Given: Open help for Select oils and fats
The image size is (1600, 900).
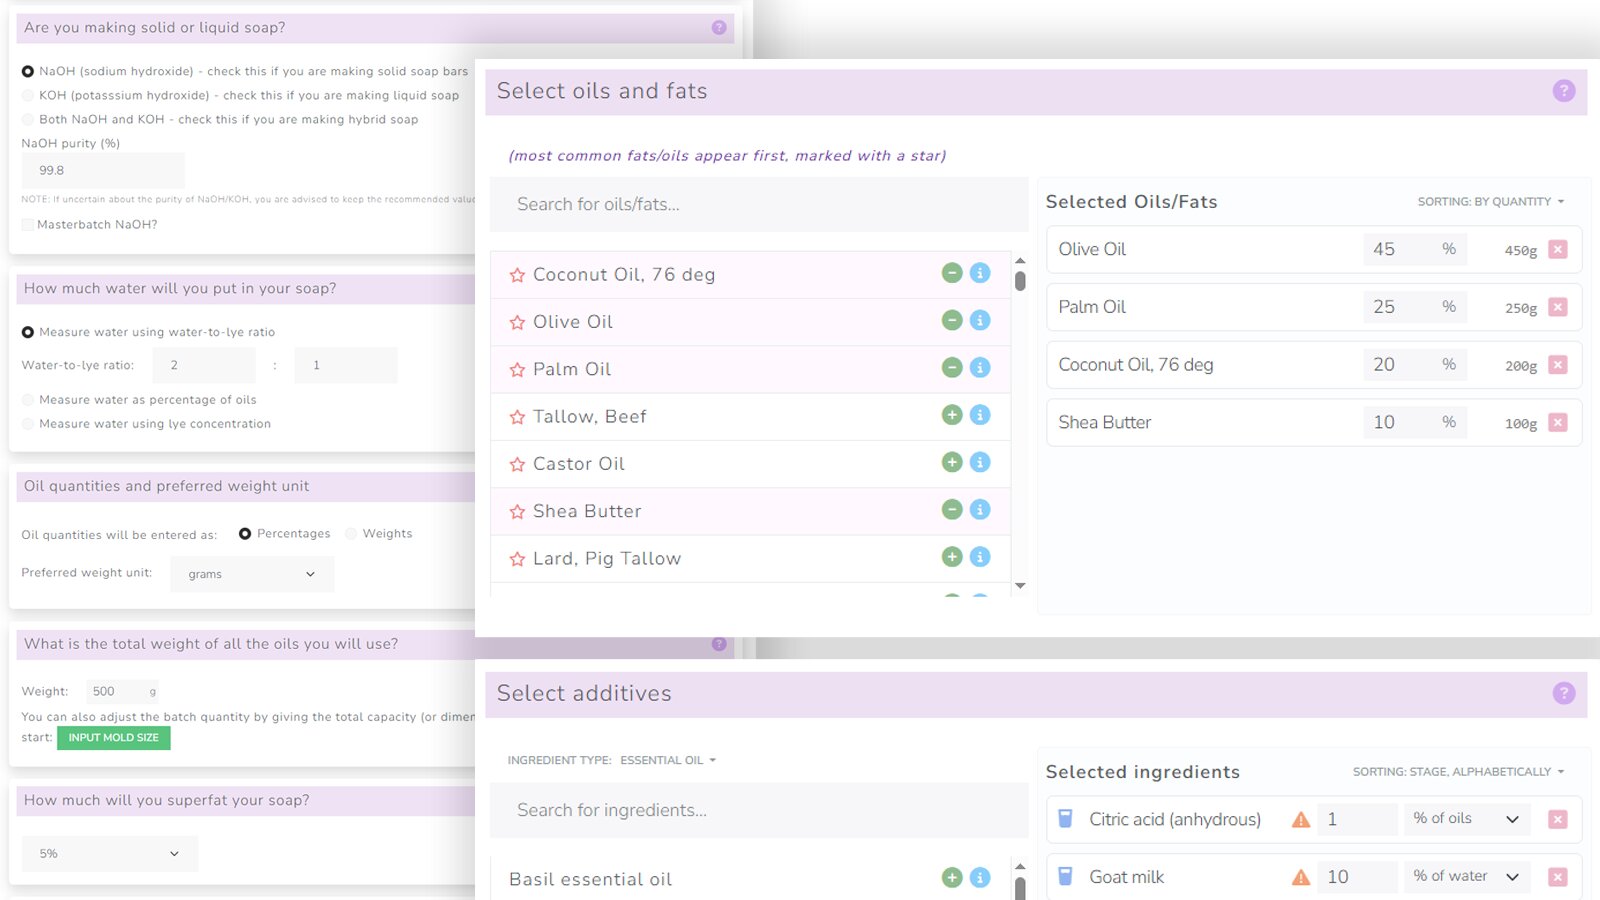Looking at the screenshot, I should click(1563, 91).
